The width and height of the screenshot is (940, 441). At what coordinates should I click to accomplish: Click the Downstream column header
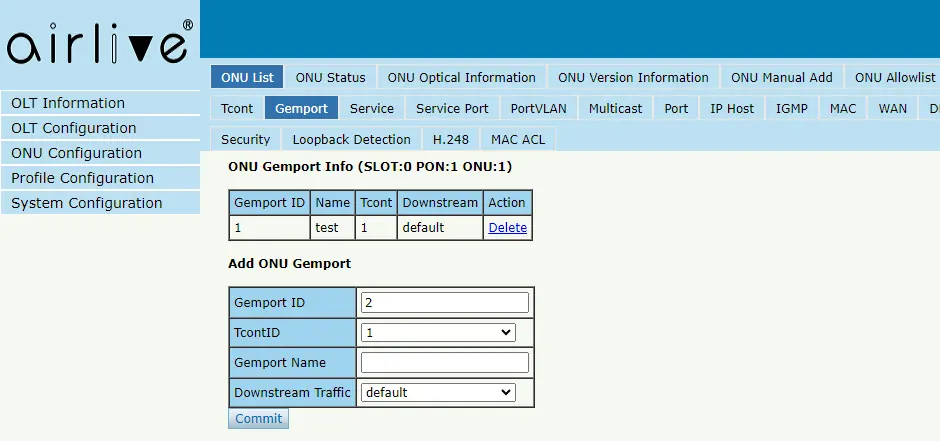coord(440,203)
